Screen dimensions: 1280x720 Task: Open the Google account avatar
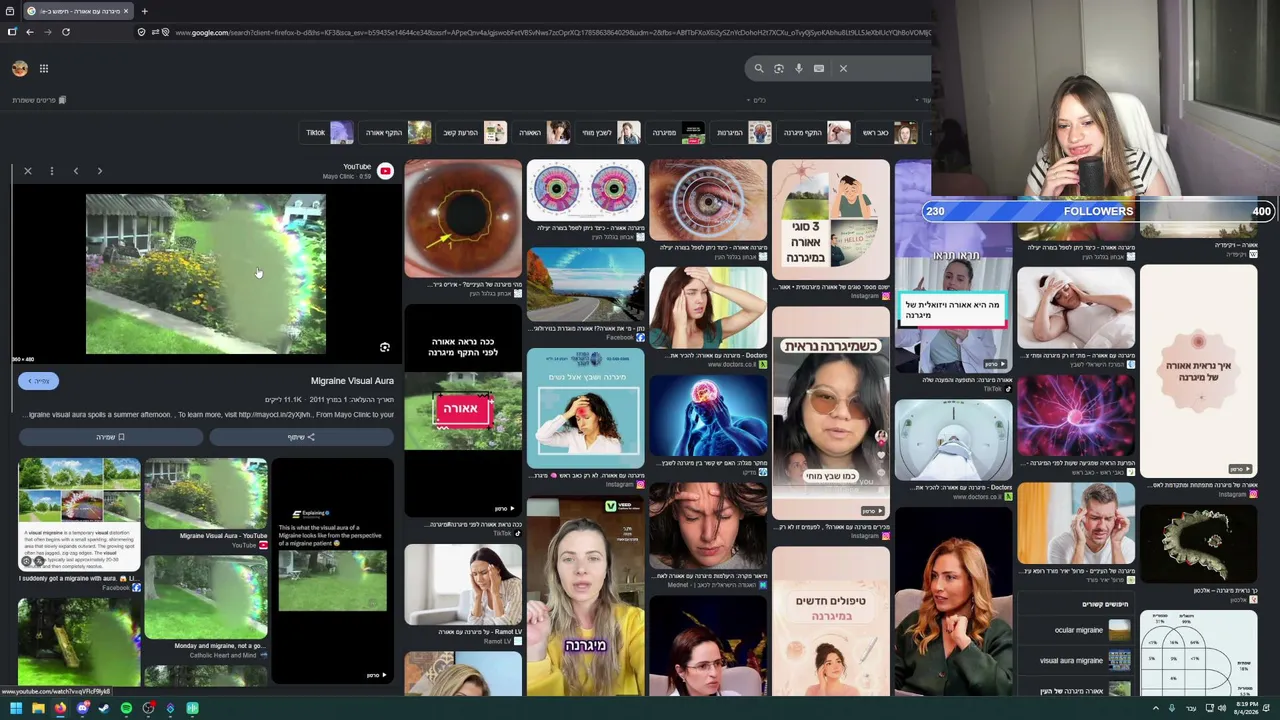tap(20, 68)
